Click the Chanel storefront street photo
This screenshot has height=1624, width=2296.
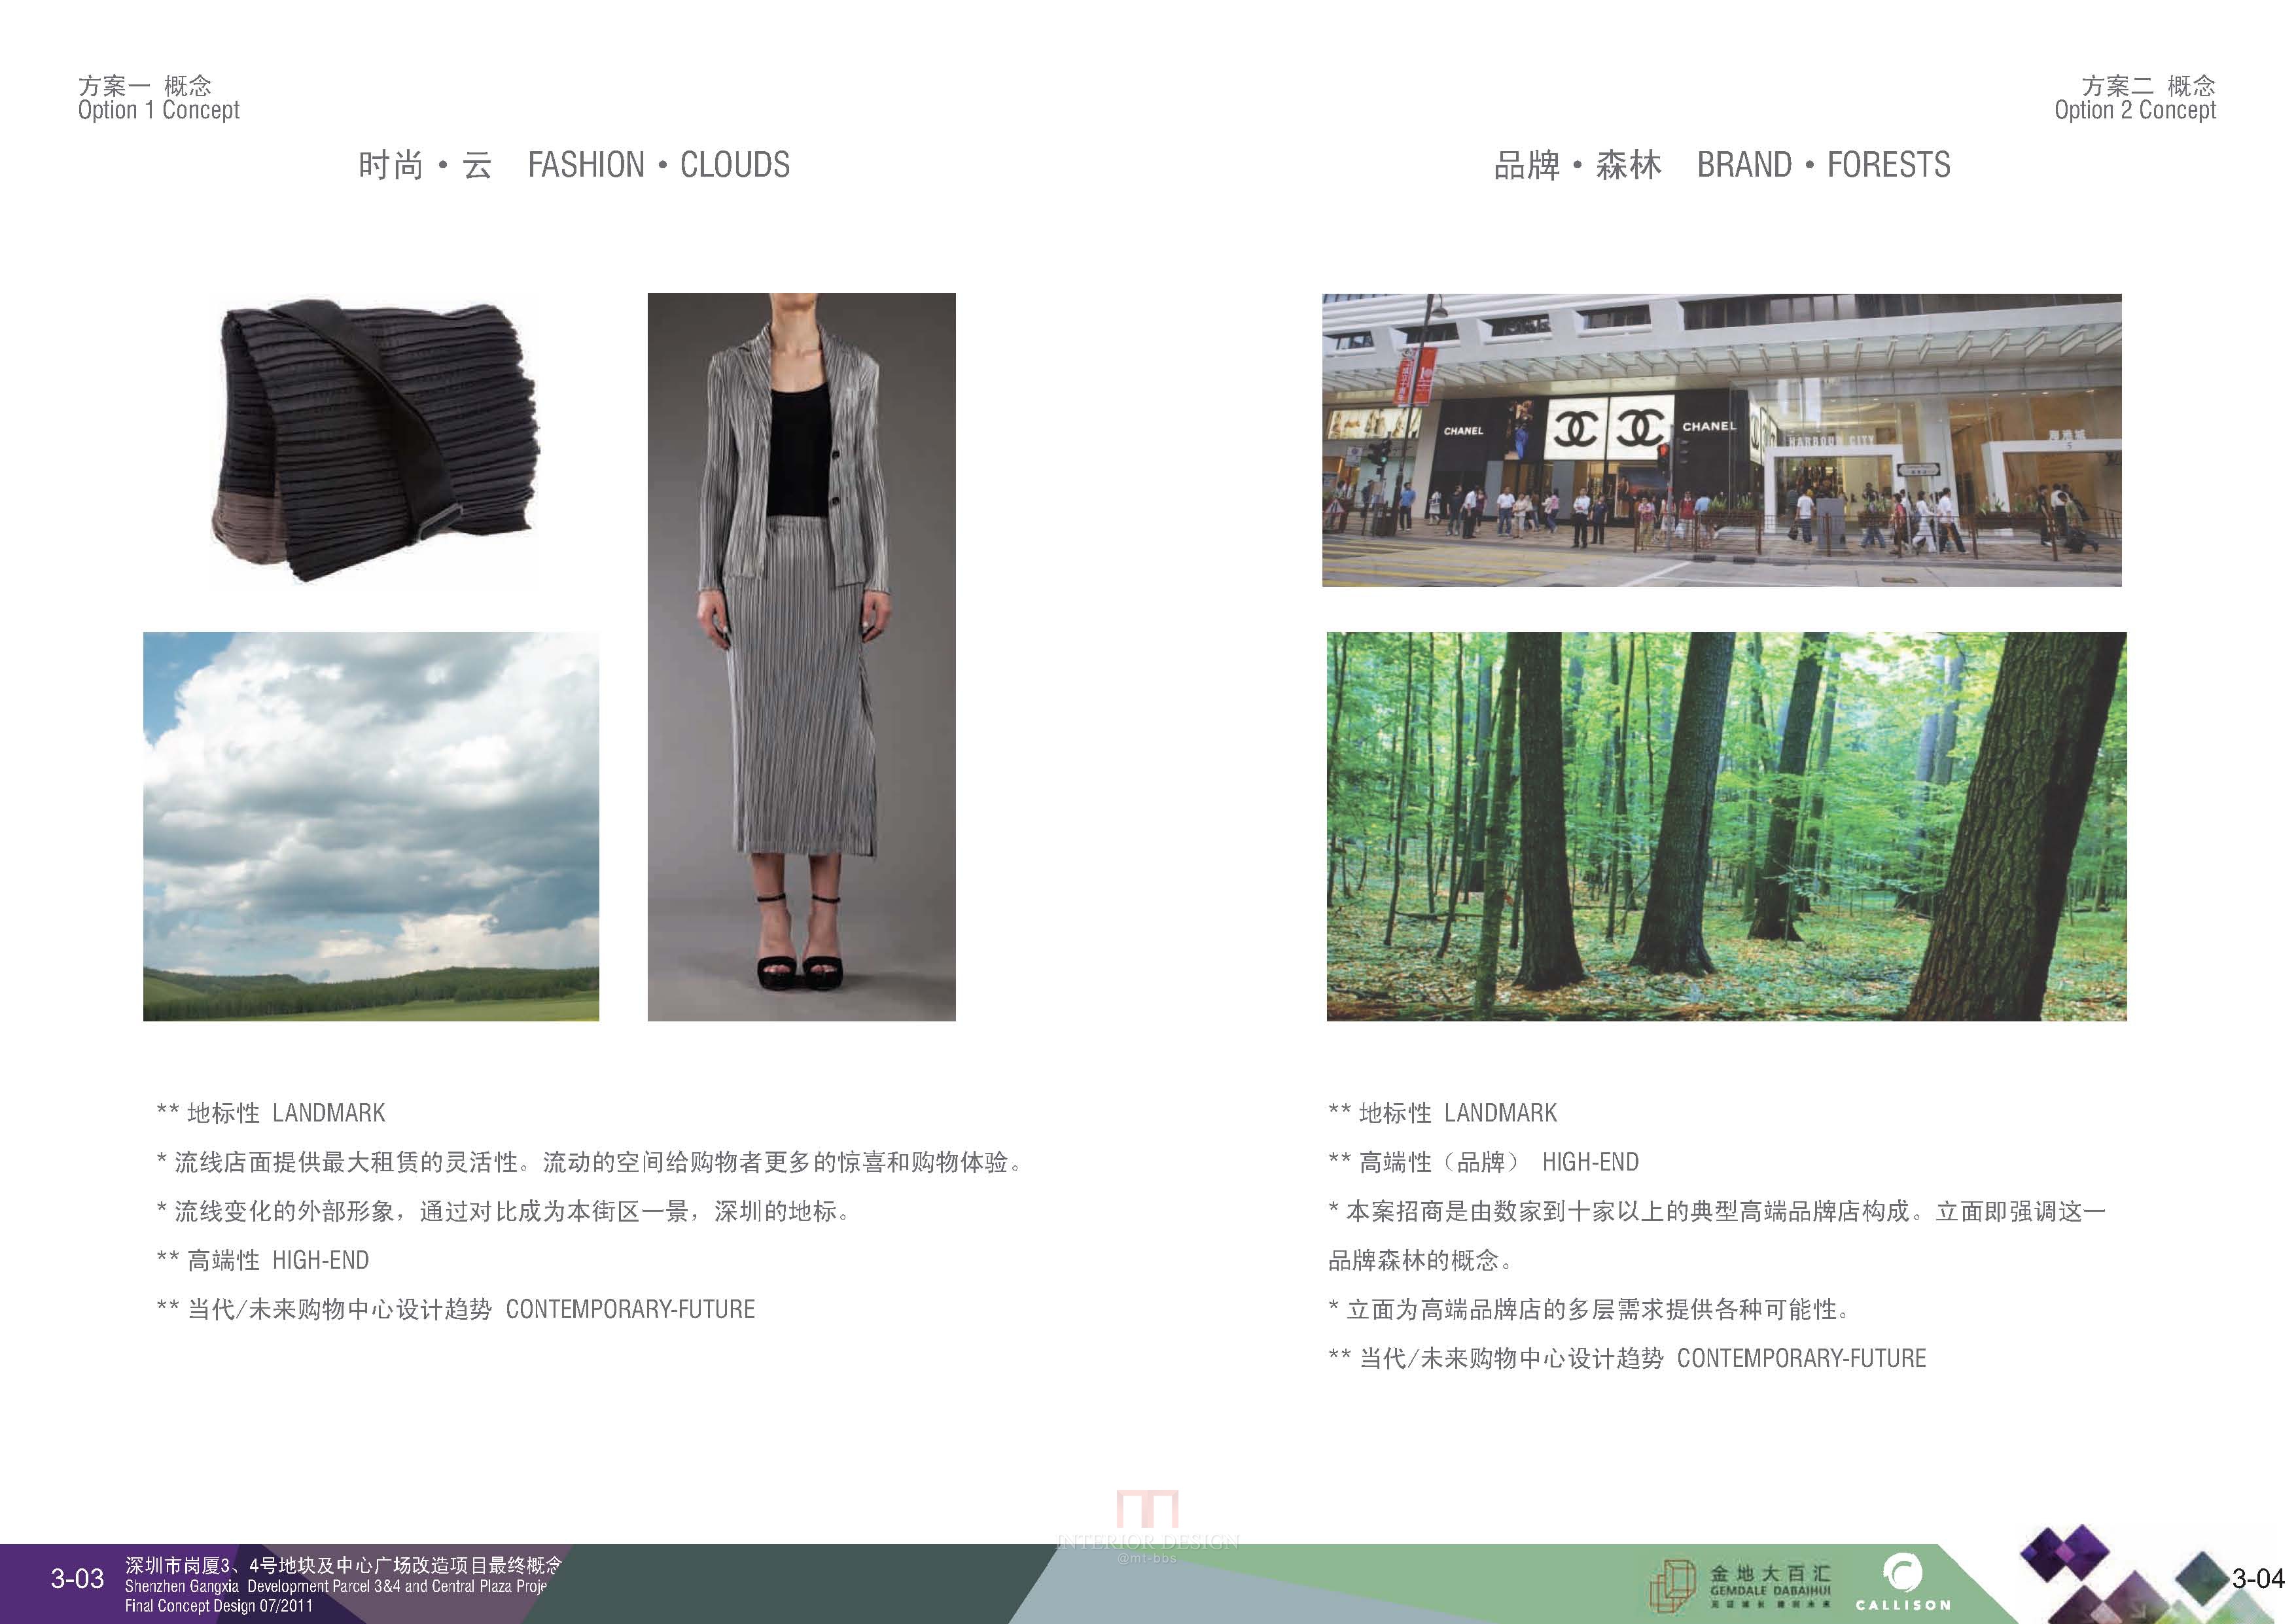coord(1721,440)
